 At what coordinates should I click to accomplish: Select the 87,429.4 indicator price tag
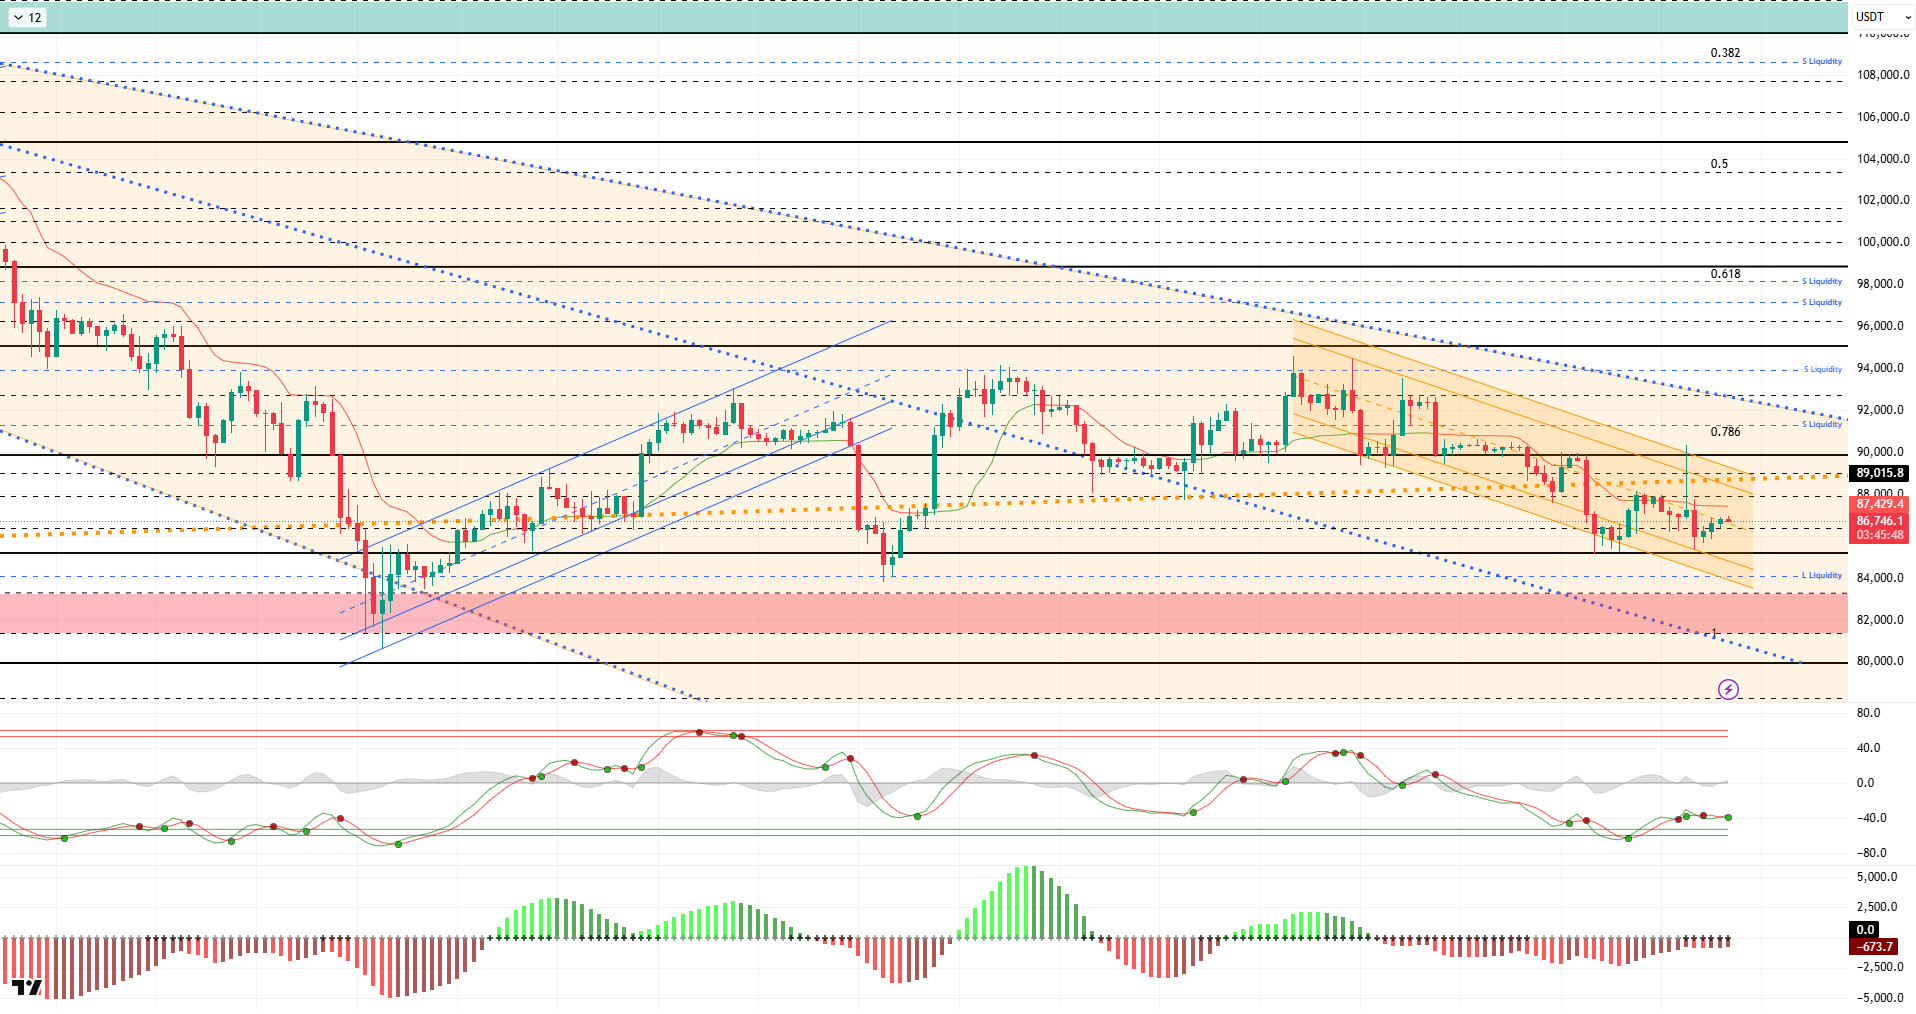pyautogui.click(x=1879, y=505)
